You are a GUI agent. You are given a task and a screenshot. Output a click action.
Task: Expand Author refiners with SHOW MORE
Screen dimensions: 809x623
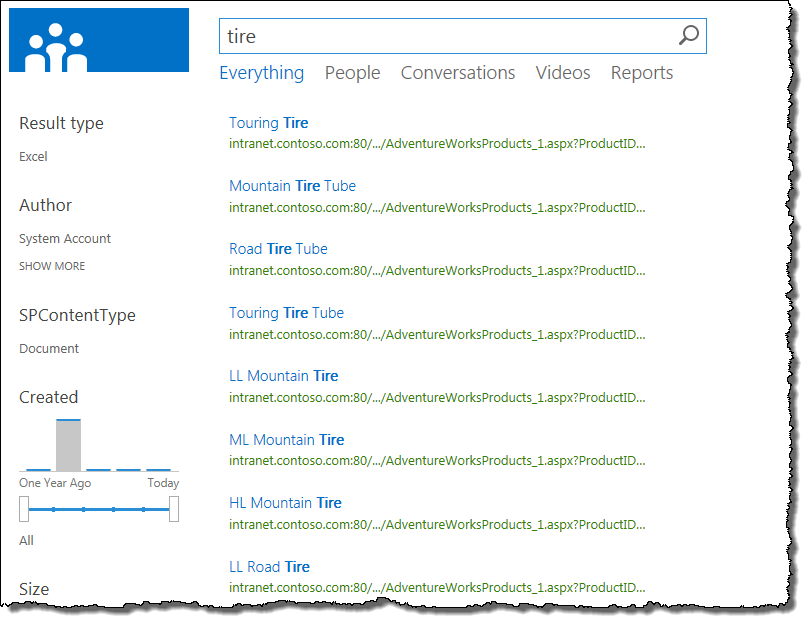point(51,265)
